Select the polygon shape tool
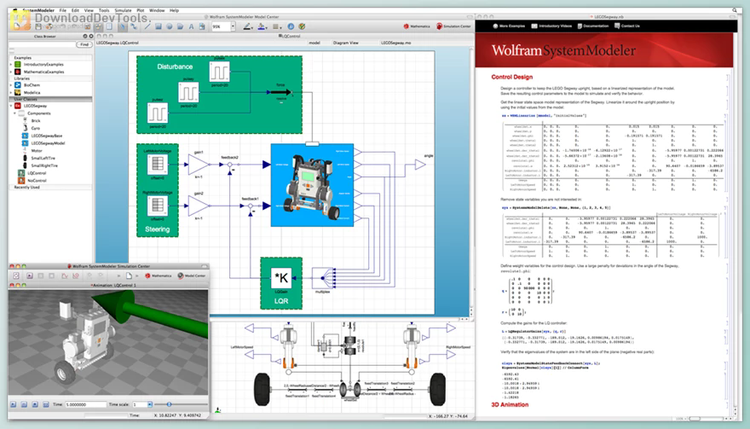This screenshot has height=429, width=750. pyautogui.click(x=180, y=27)
